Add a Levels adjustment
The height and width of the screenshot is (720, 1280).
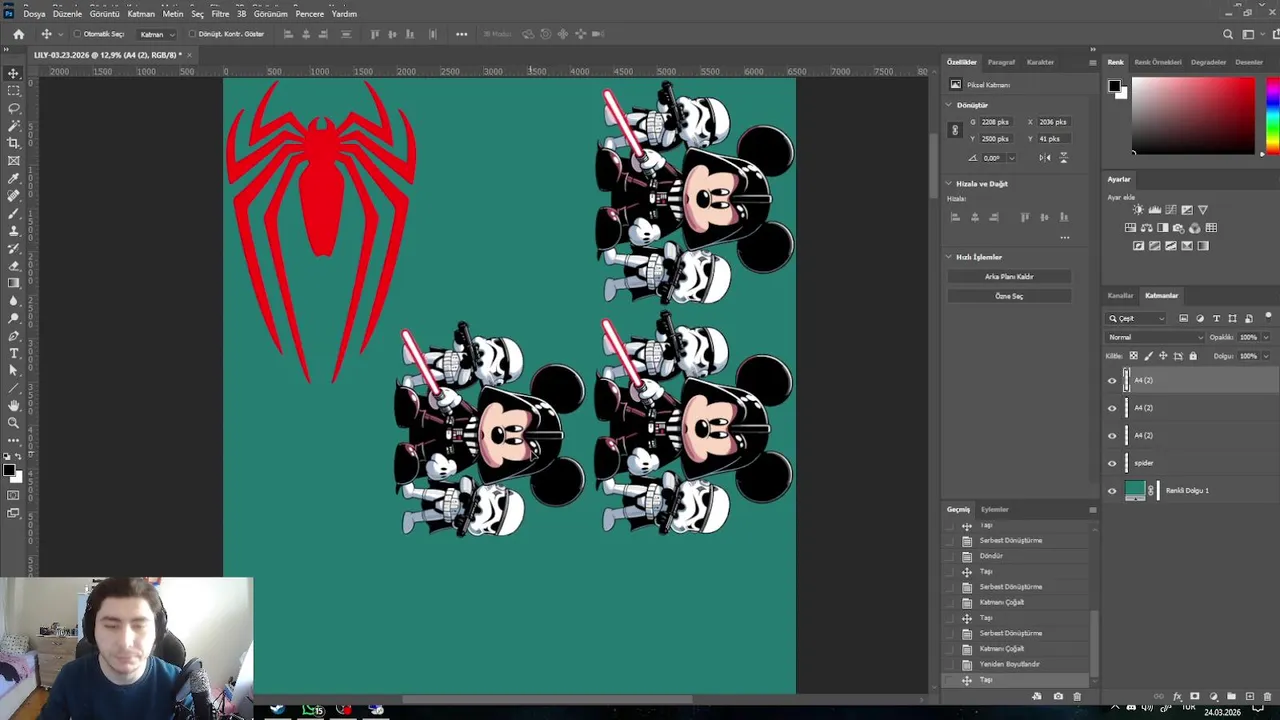tap(1155, 210)
